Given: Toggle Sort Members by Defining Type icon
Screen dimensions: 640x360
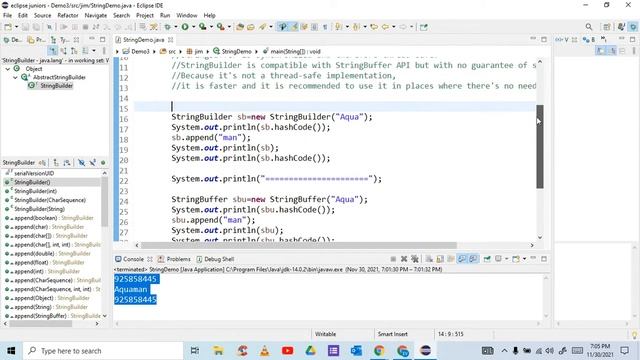Looking at the screenshot, I should click(67, 162).
